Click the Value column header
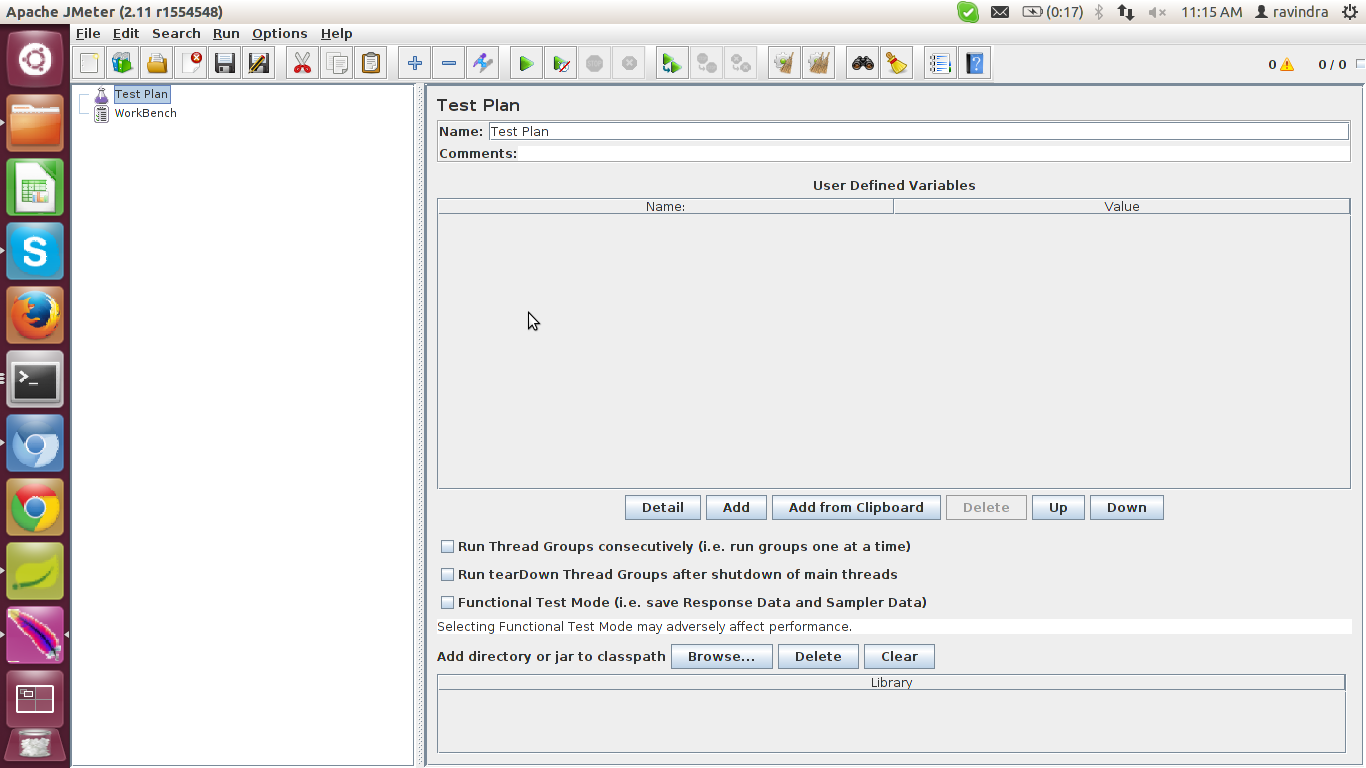 (1121, 206)
